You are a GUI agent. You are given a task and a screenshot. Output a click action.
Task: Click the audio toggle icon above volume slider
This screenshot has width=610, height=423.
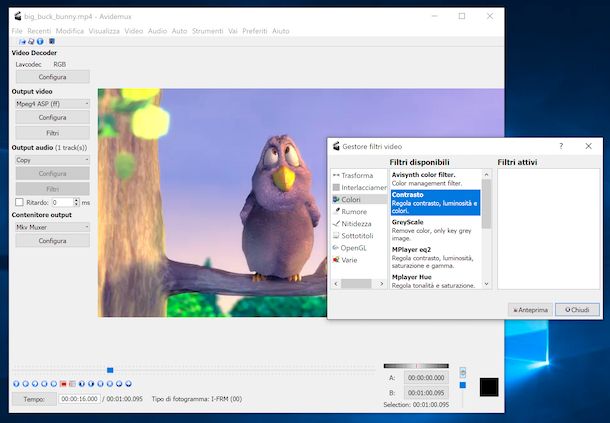click(x=463, y=372)
